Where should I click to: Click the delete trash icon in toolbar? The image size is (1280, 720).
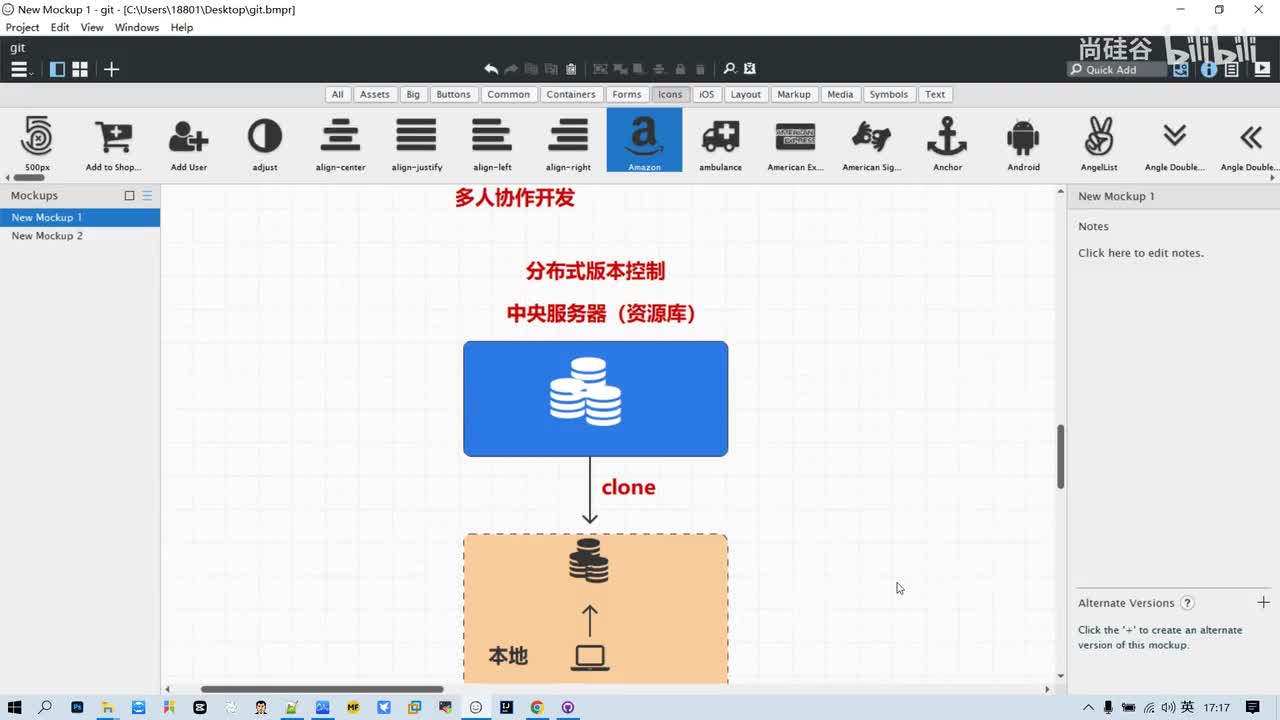[x=700, y=69]
